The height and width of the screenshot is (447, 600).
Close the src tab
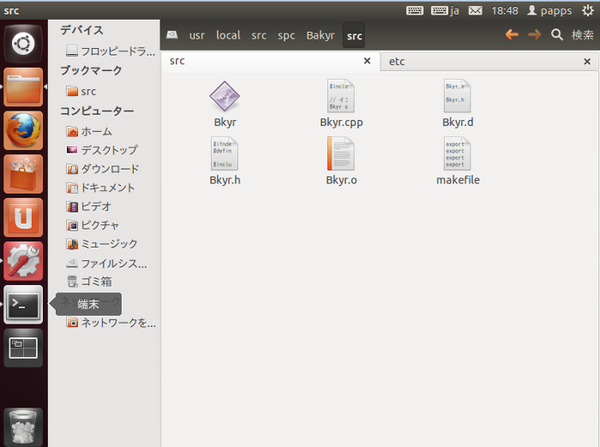(x=367, y=62)
